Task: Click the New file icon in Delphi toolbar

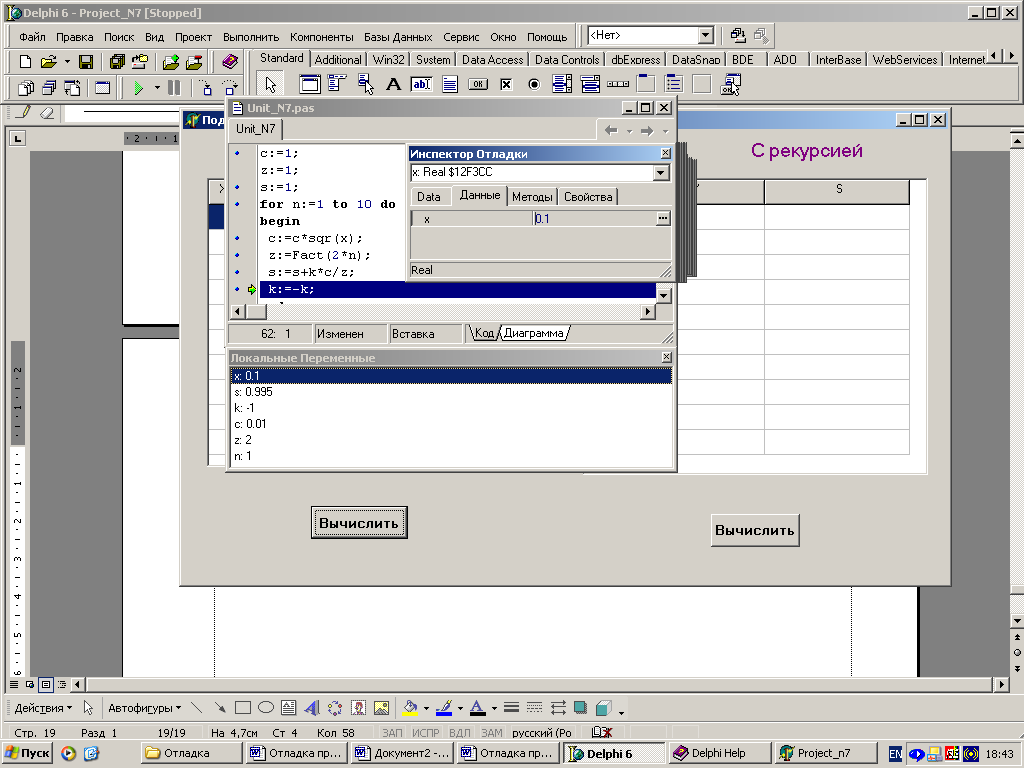Action: [x=25, y=61]
